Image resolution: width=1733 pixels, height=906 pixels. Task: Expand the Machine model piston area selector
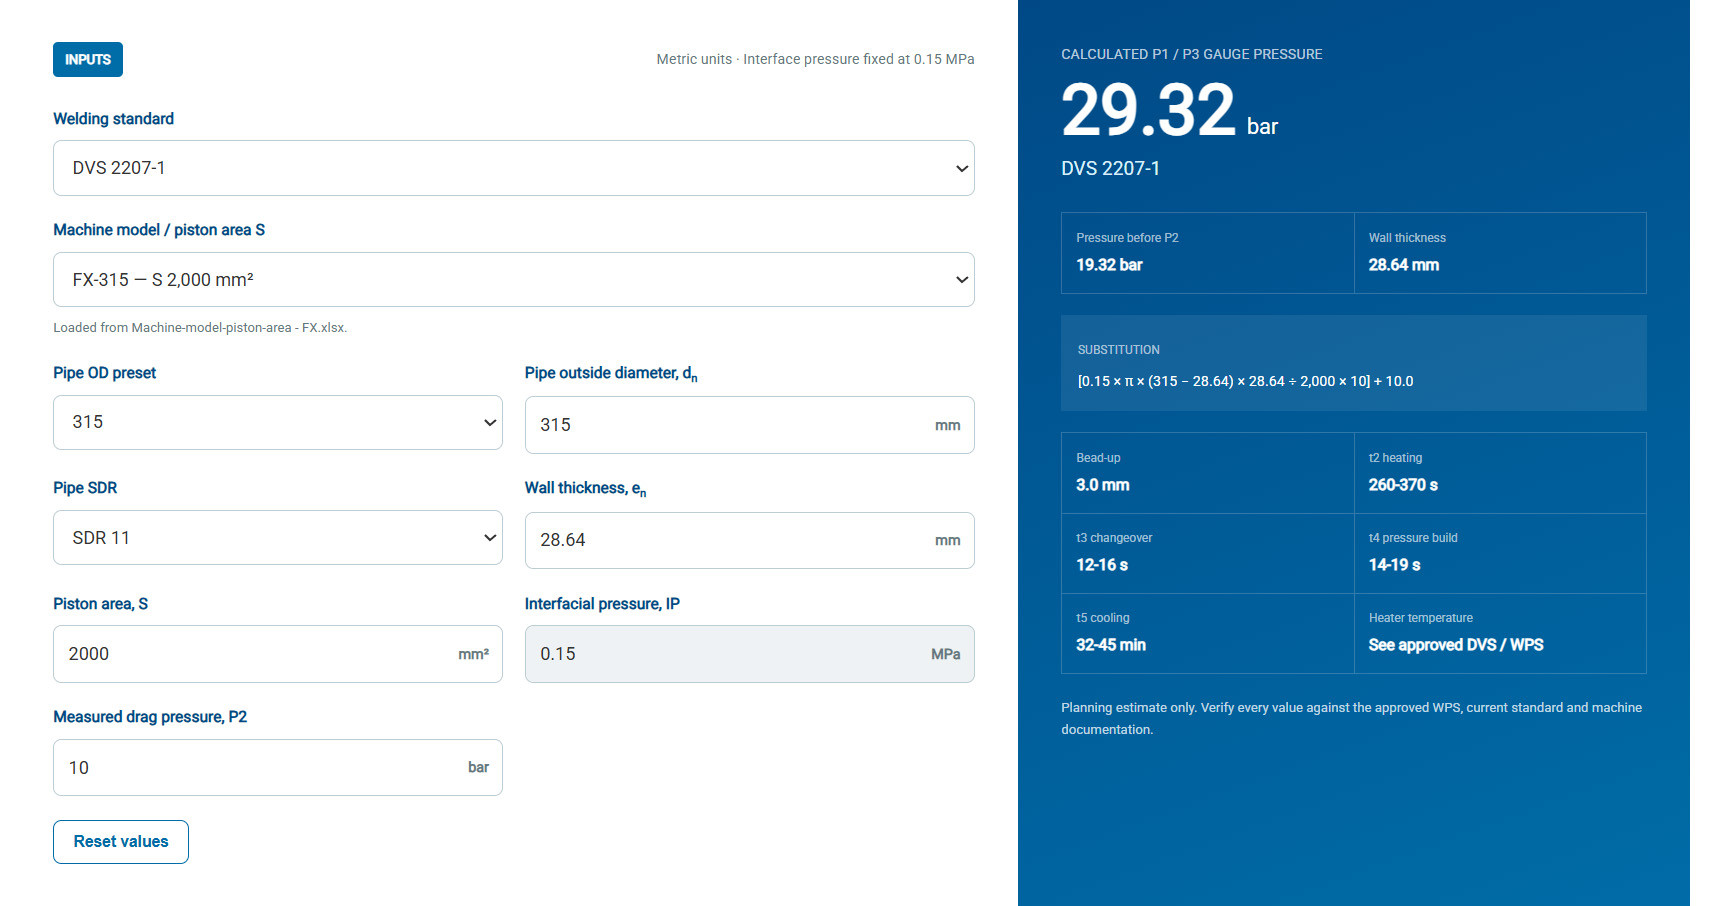click(x=513, y=280)
